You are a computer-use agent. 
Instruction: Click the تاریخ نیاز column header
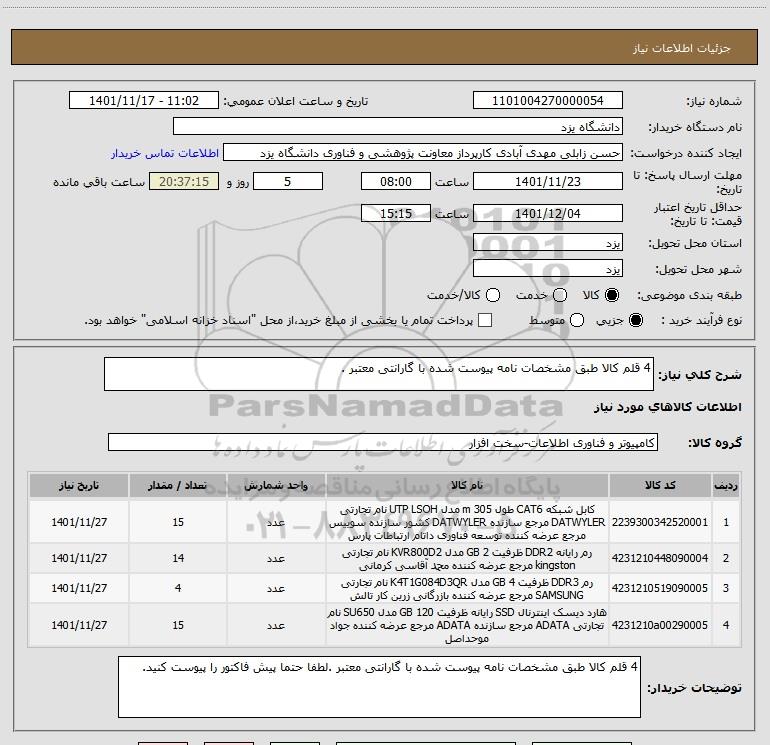[79, 485]
